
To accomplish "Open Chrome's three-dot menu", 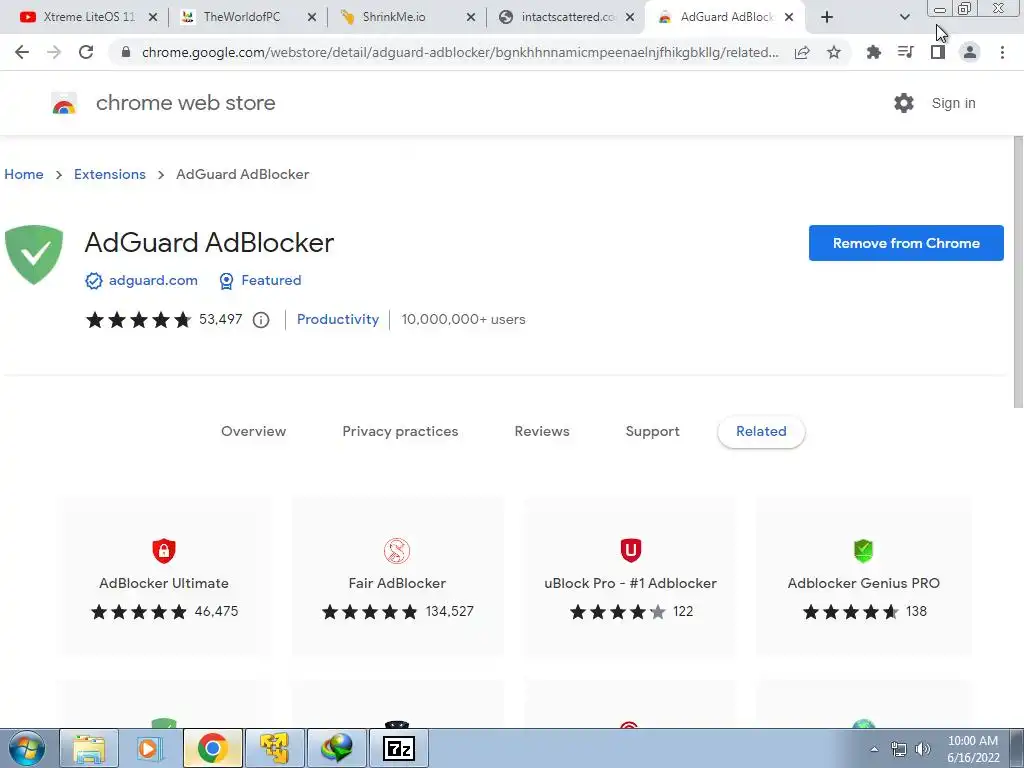I will pyautogui.click(x=1002, y=52).
